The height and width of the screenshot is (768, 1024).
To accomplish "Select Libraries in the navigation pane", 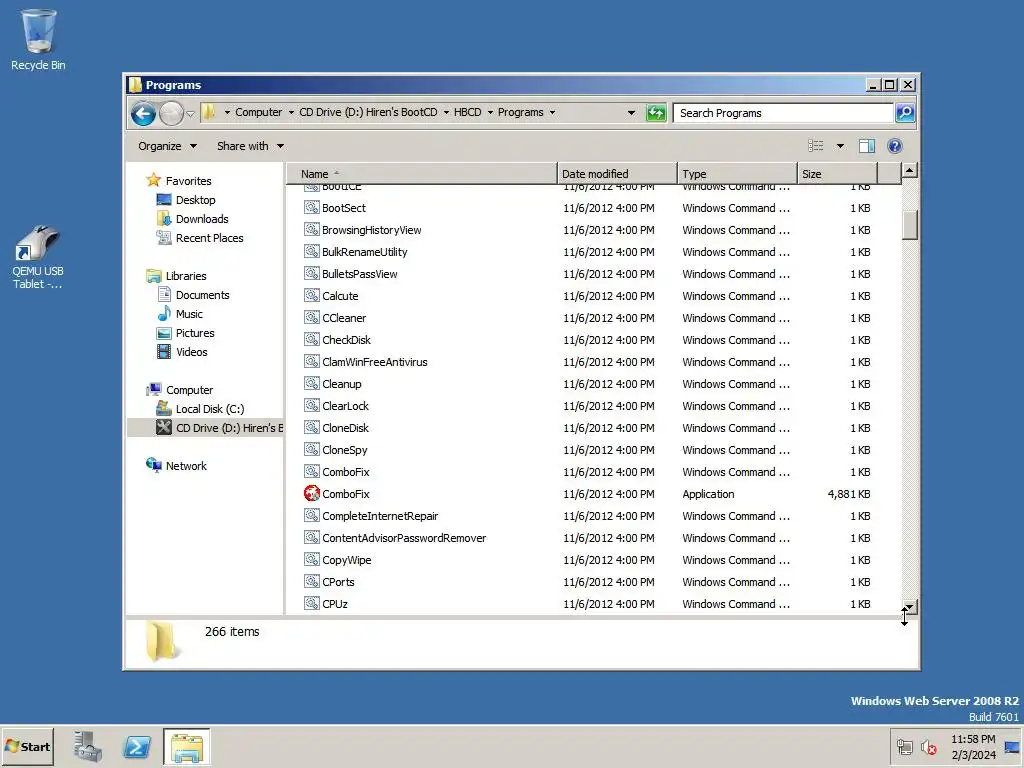I will [x=185, y=276].
